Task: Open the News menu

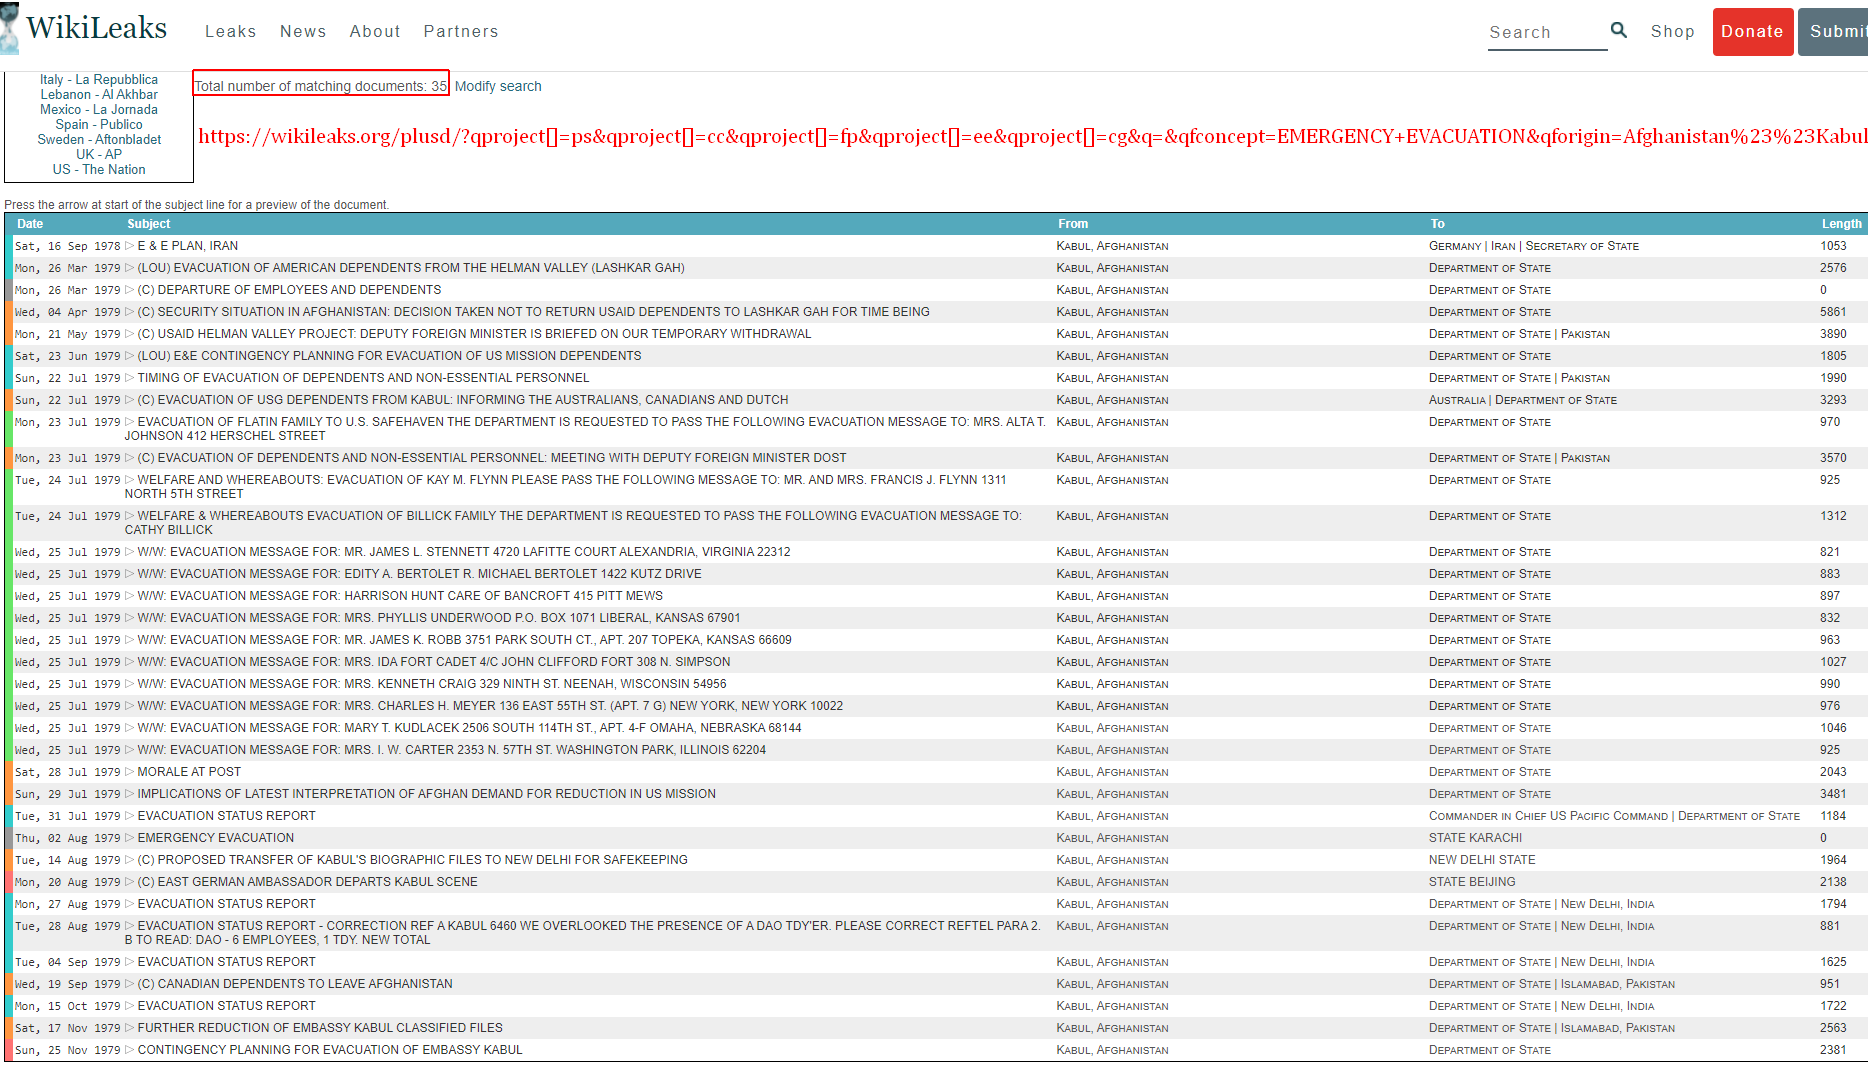Action: click(303, 31)
